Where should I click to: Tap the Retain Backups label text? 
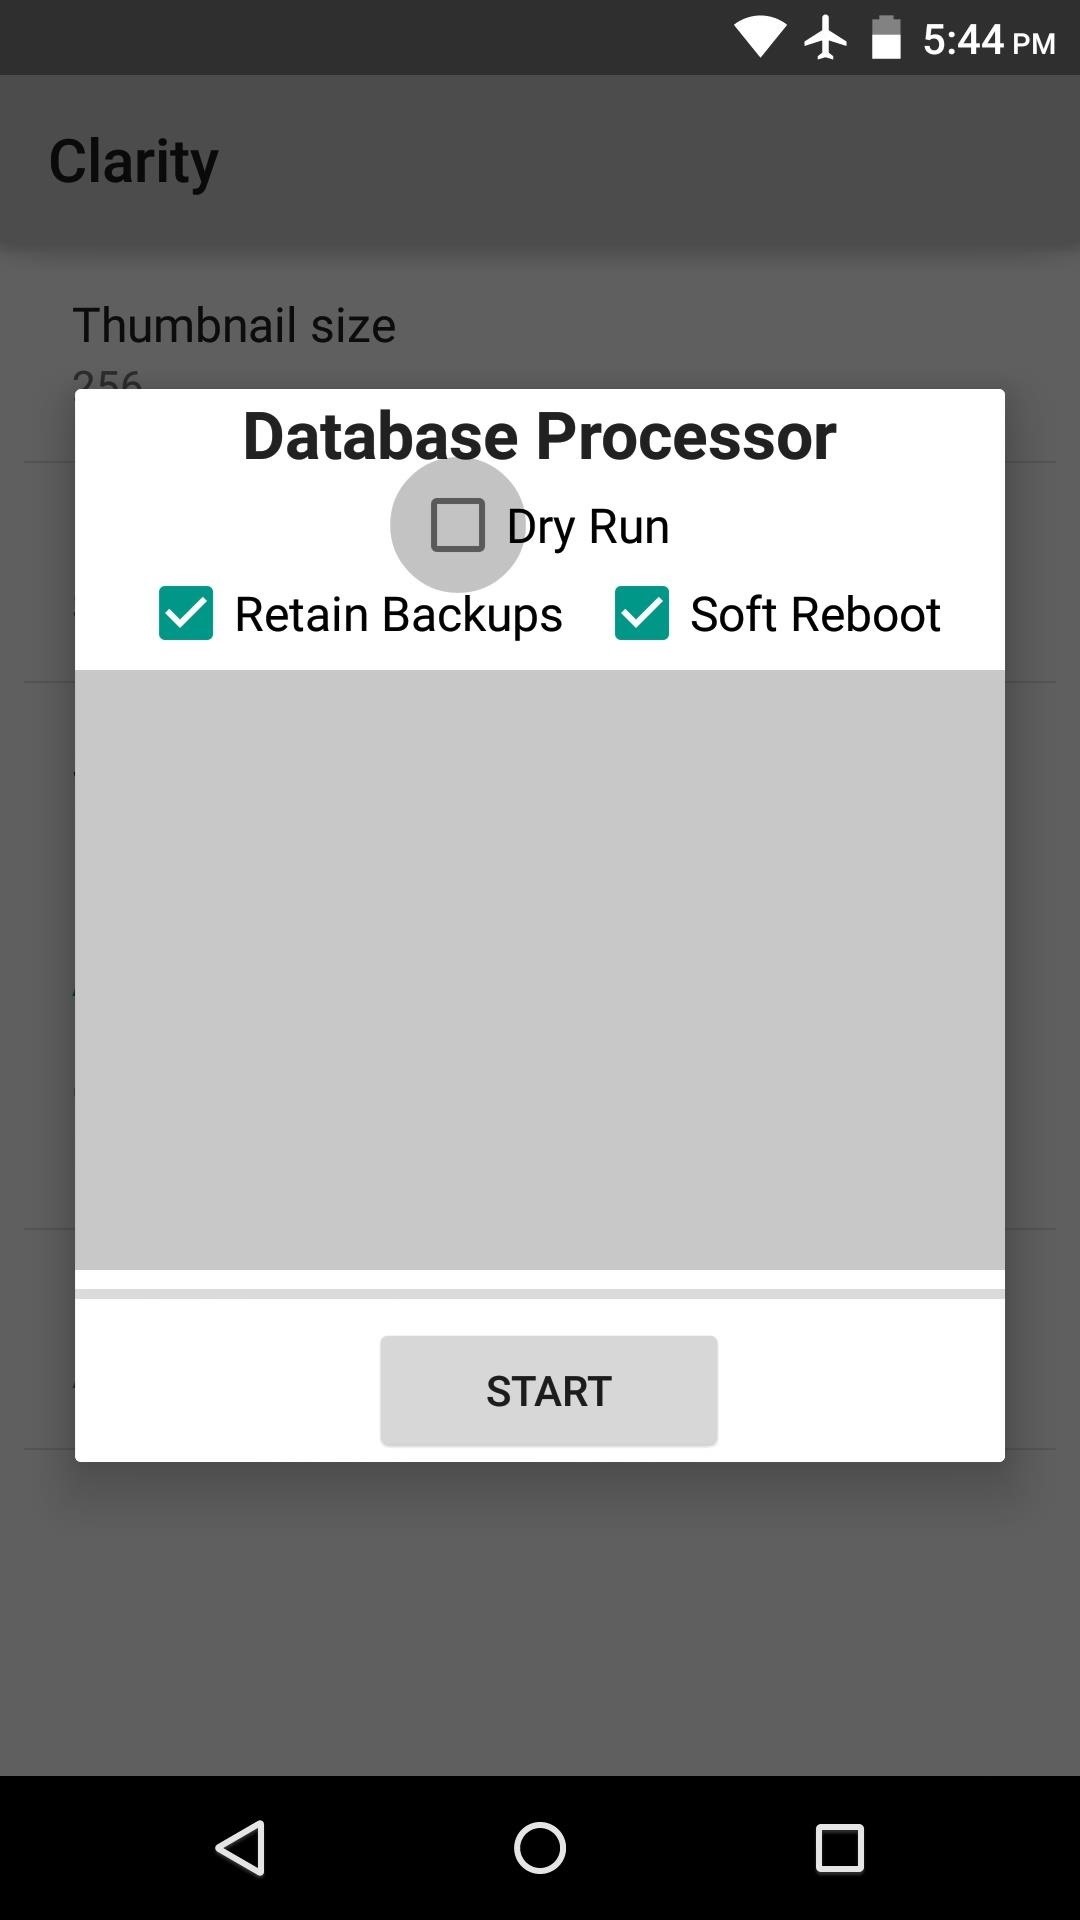398,614
